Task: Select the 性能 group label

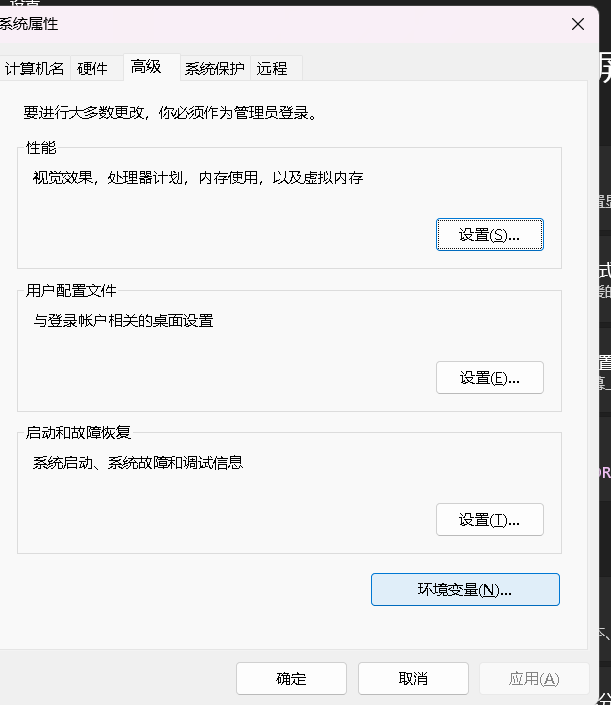Action: [x=41, y=147]
